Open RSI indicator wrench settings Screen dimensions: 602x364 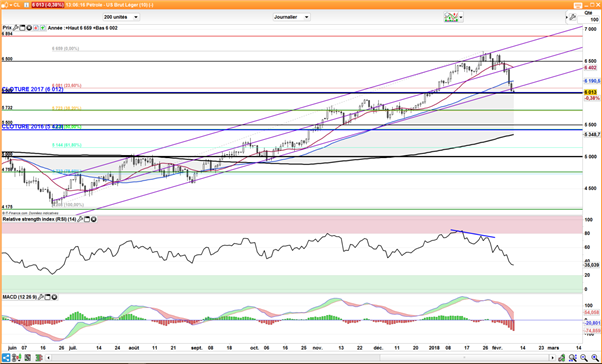pos(80,219)
